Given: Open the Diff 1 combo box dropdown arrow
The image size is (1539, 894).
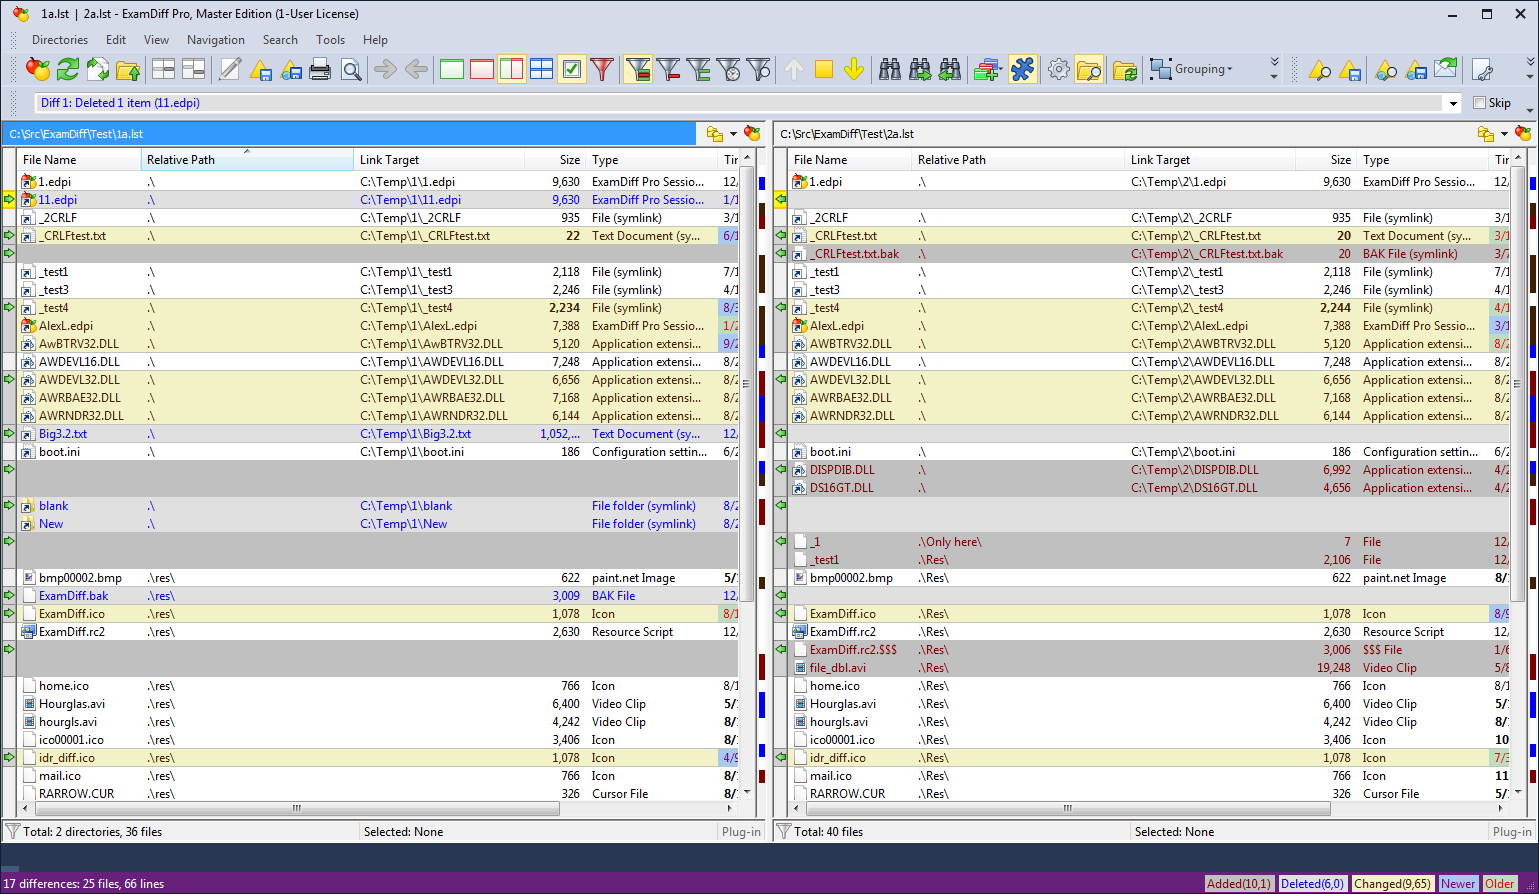Looking at the screenshot, I should [1453, 103].
